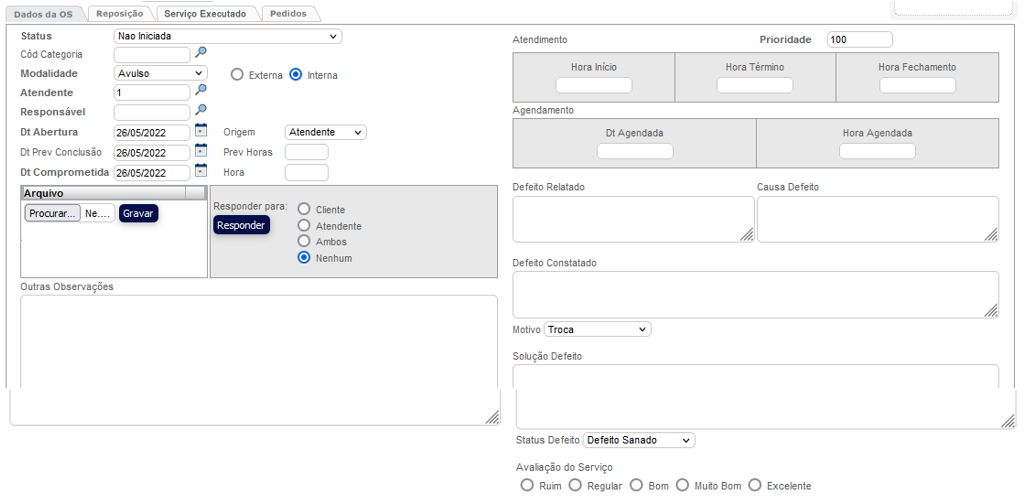Viewport: 1025px width, 502px height.
Task: Open the Dt Abertura calendar picker
Action: (x=201, y=130)
